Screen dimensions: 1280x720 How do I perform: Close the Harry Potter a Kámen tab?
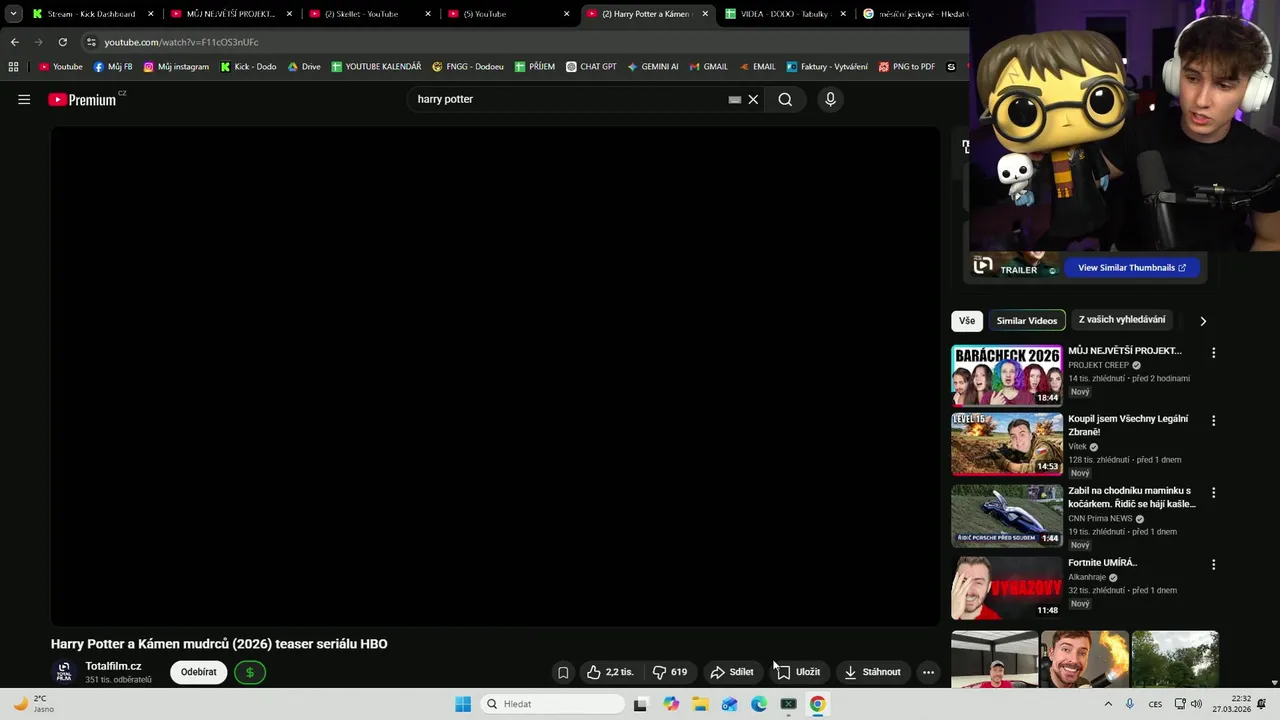705,14
